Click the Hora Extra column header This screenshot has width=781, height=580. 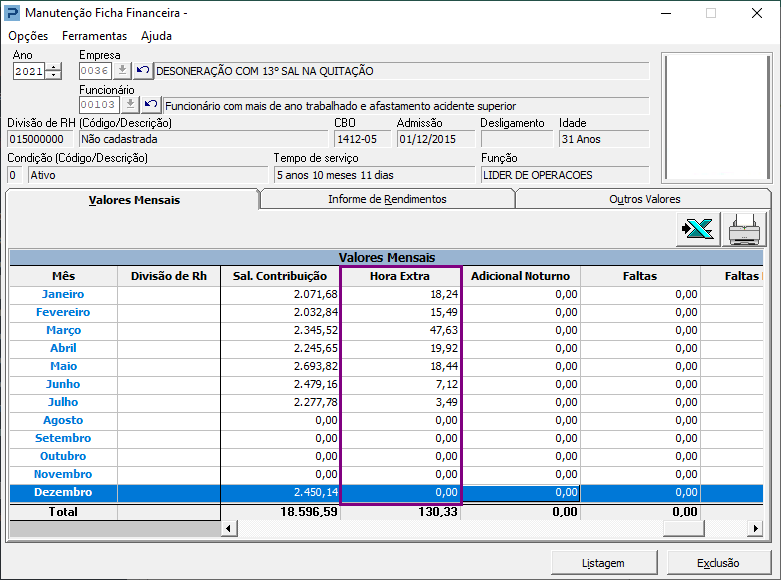click(400, 276)
